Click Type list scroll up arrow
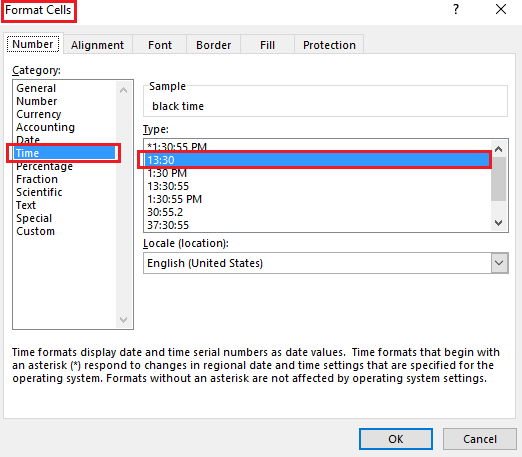The width and height of the screenshot is (522, 457). [498, 149]
